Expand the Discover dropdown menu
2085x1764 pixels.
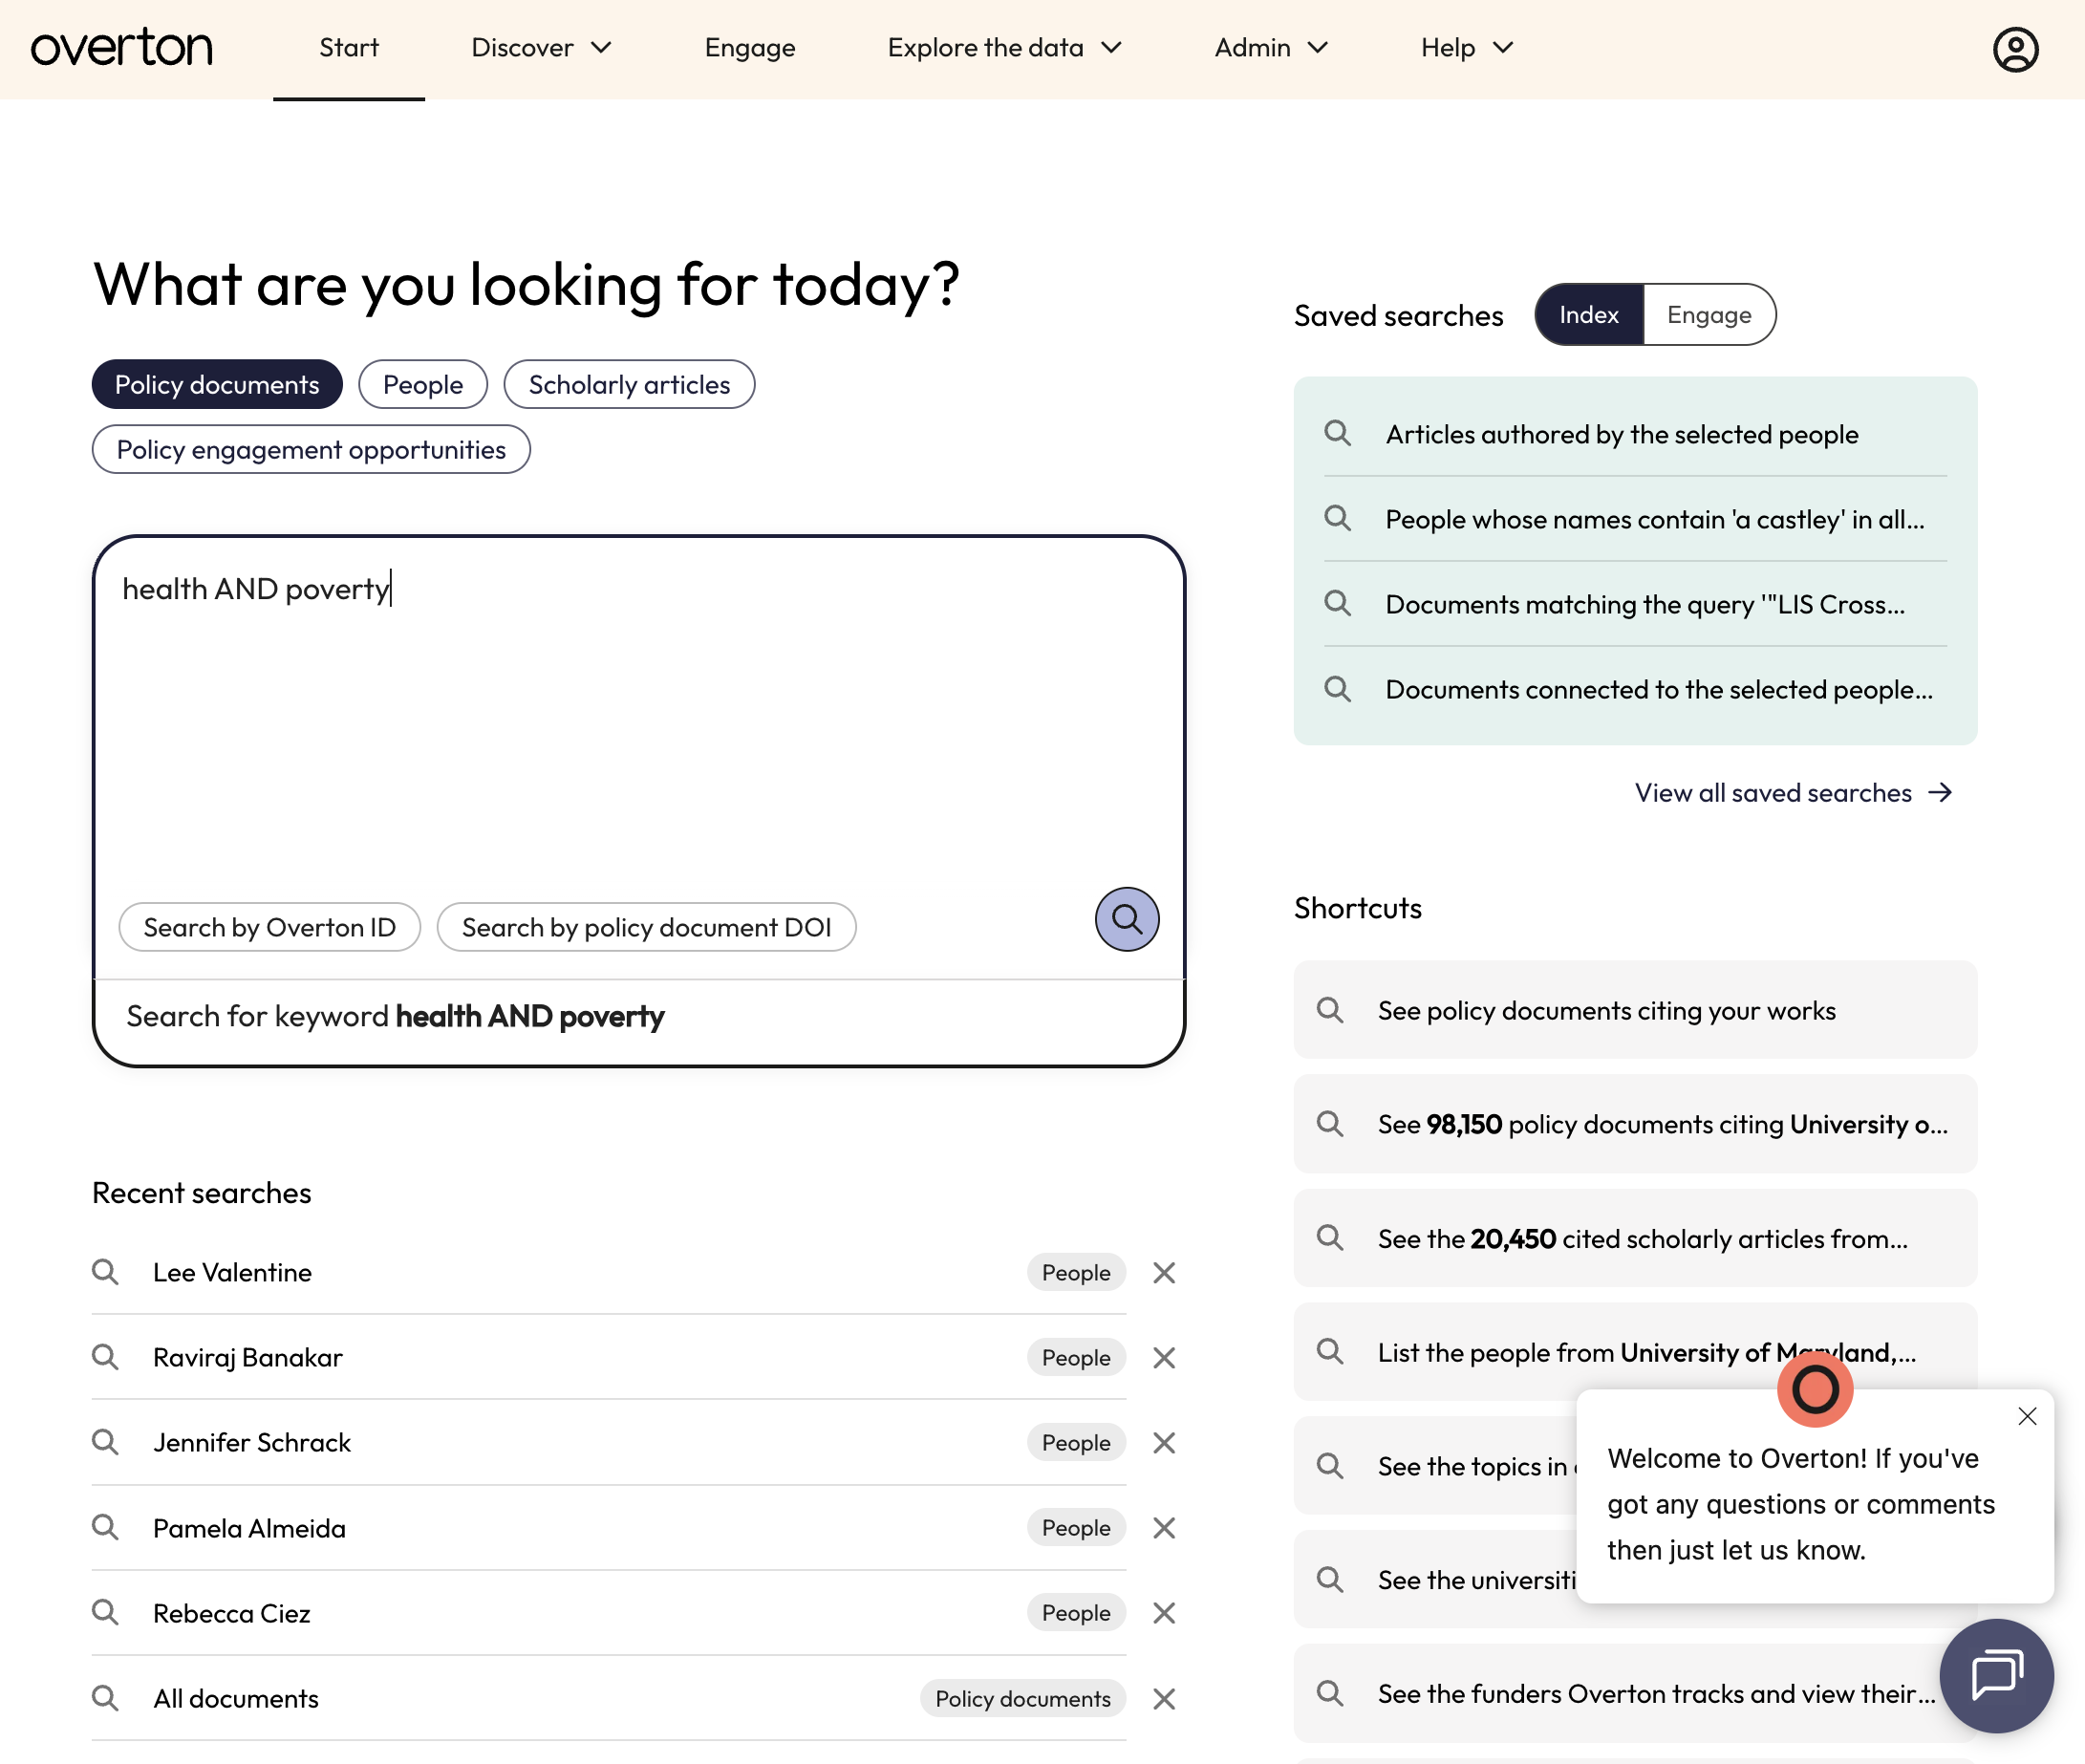(541, 47)
